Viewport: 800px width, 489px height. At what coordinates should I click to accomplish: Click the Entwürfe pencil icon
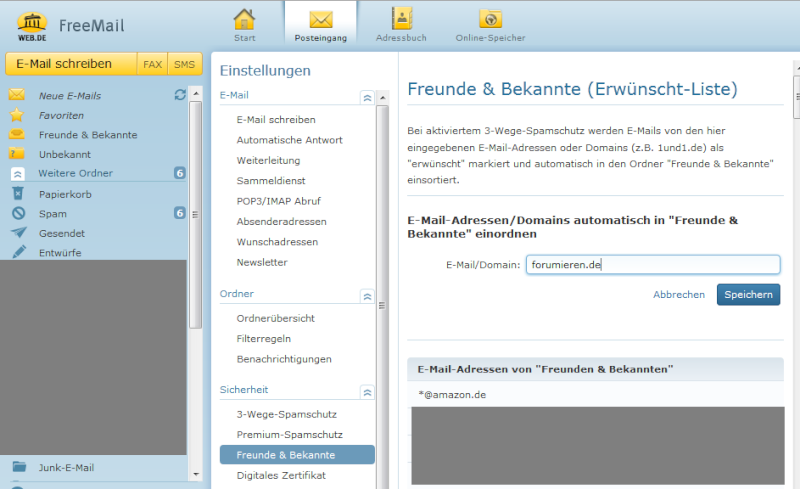click(x=19, y=252)
